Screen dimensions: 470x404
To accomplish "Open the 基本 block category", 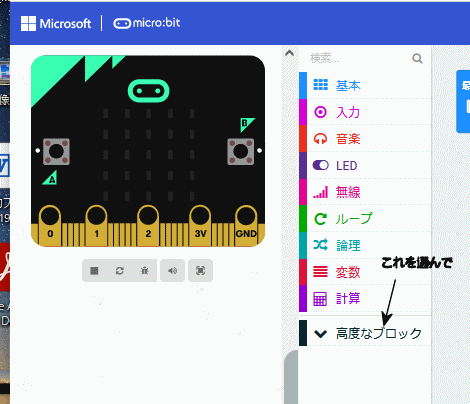I will click(365, 85).
